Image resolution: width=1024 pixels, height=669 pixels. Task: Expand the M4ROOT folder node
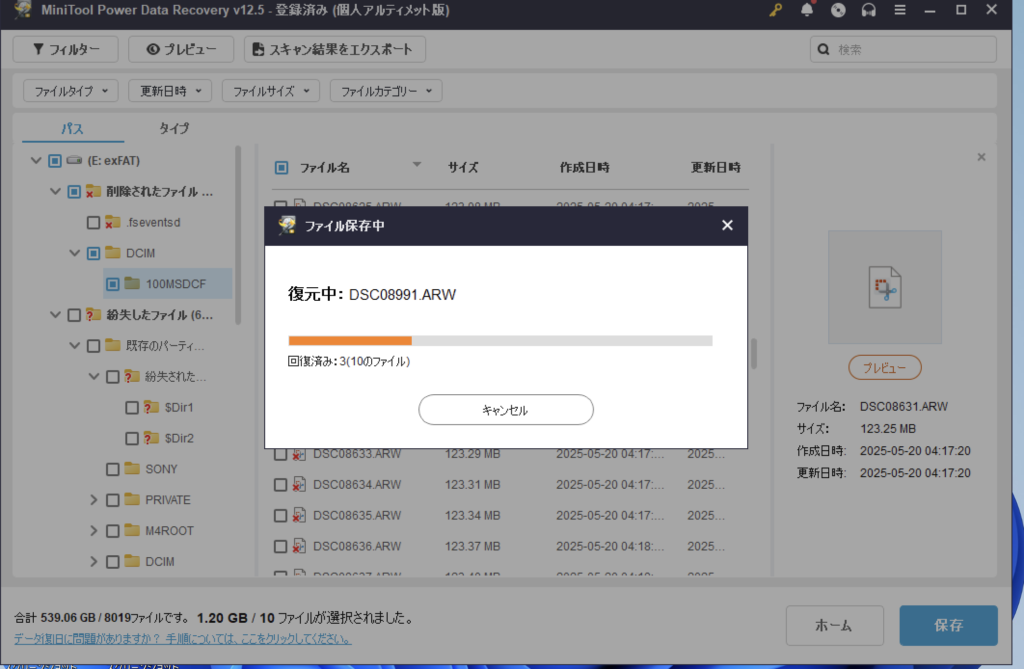93,530
